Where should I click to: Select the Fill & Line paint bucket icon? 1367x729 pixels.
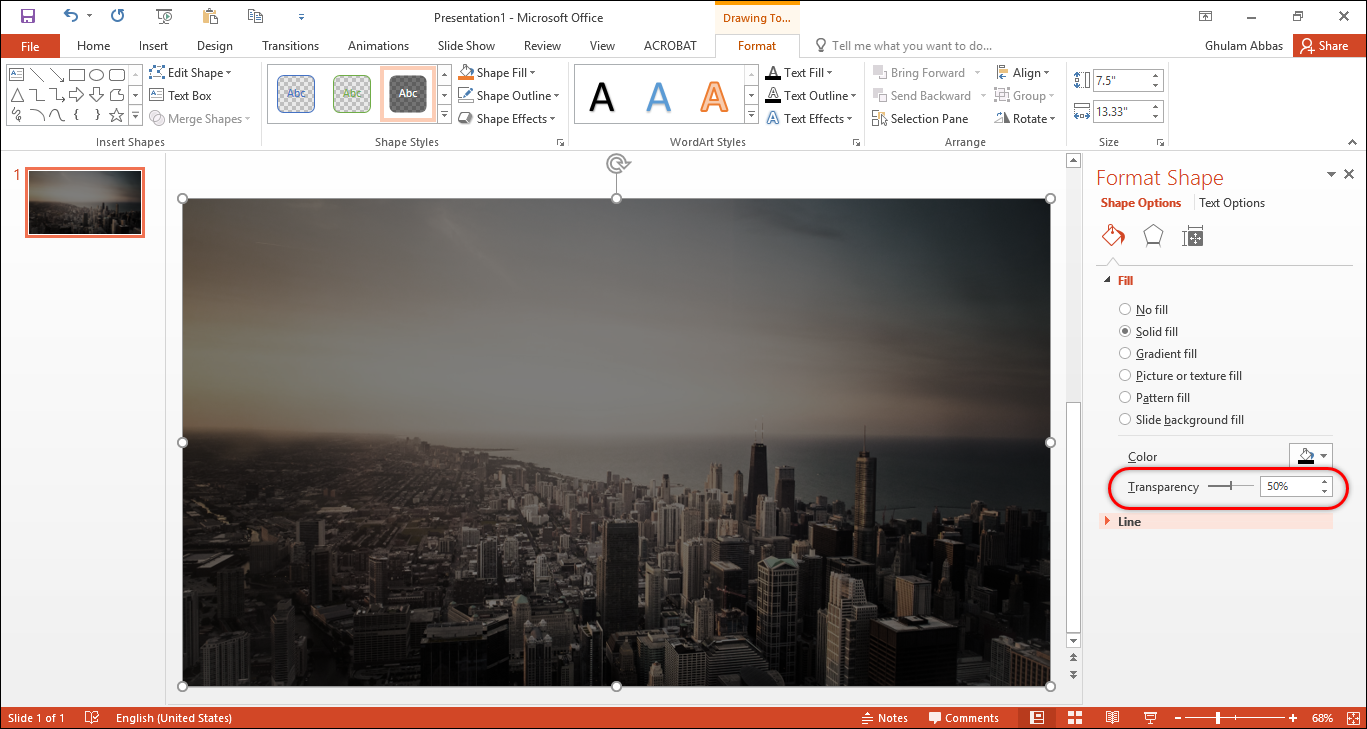(1113, 236)
